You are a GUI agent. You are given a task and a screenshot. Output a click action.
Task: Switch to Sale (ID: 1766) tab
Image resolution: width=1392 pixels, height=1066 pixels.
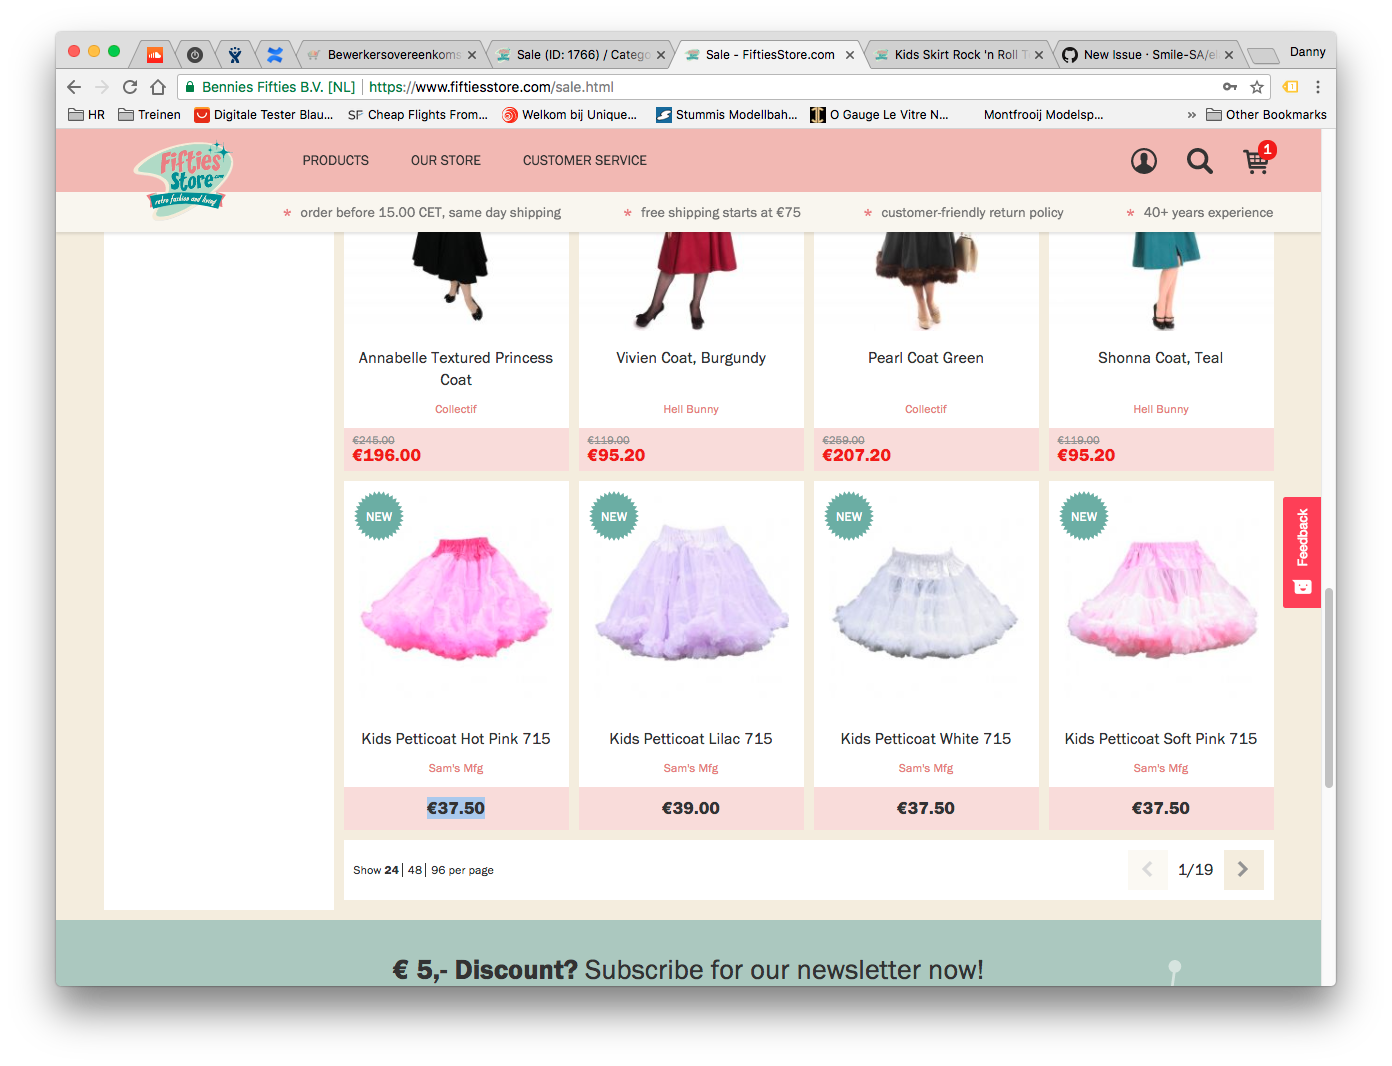pos(581,55)
